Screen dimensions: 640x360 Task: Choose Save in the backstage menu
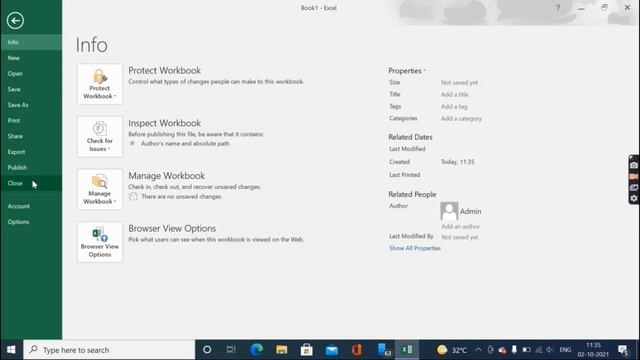[x=31, y=89]
